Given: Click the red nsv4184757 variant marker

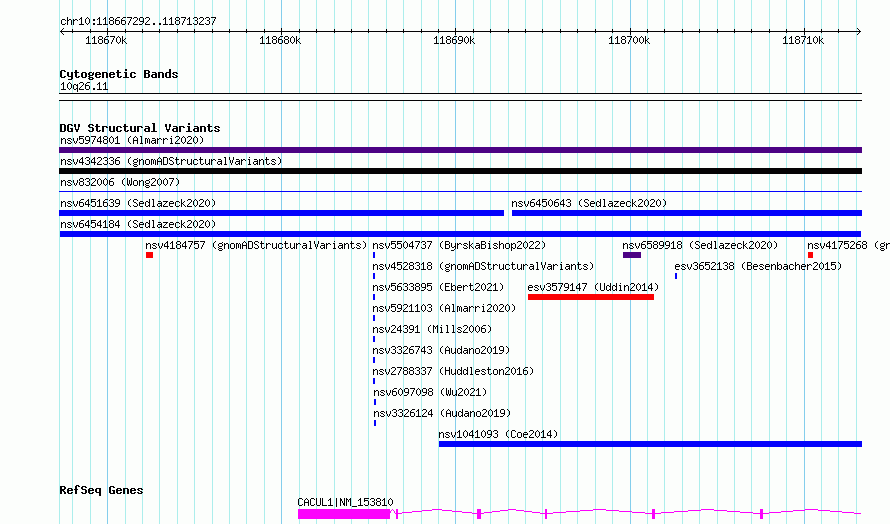Looking at the screenshot, I should pos(149,255).
